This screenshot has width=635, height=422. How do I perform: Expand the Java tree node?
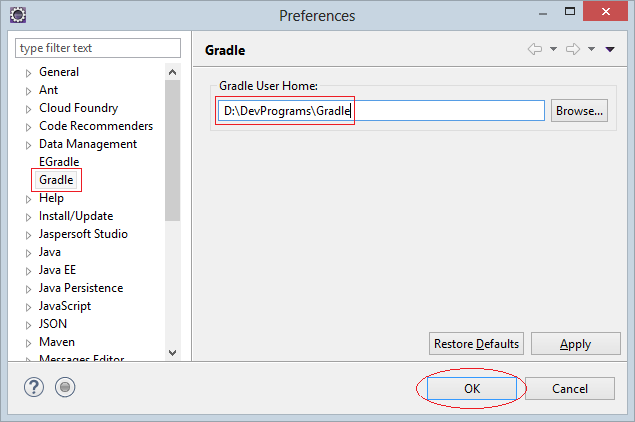pos(28,254)
